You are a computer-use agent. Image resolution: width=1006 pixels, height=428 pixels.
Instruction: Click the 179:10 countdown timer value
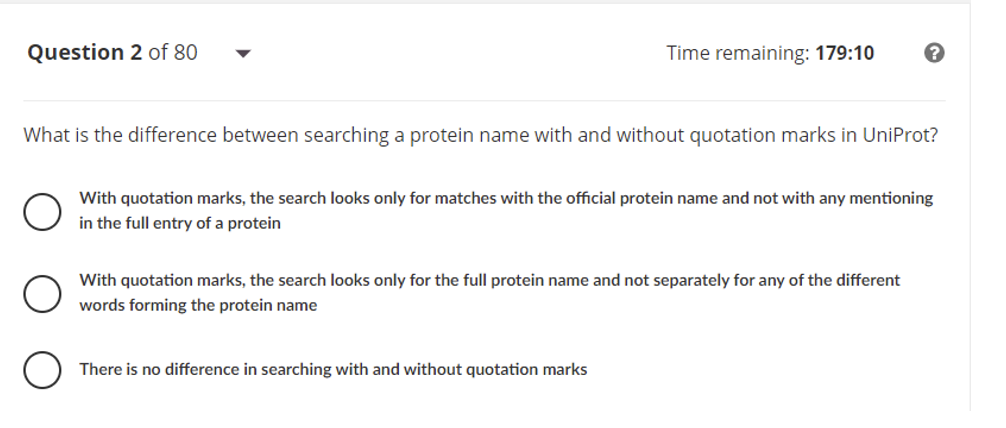point(844,53)
